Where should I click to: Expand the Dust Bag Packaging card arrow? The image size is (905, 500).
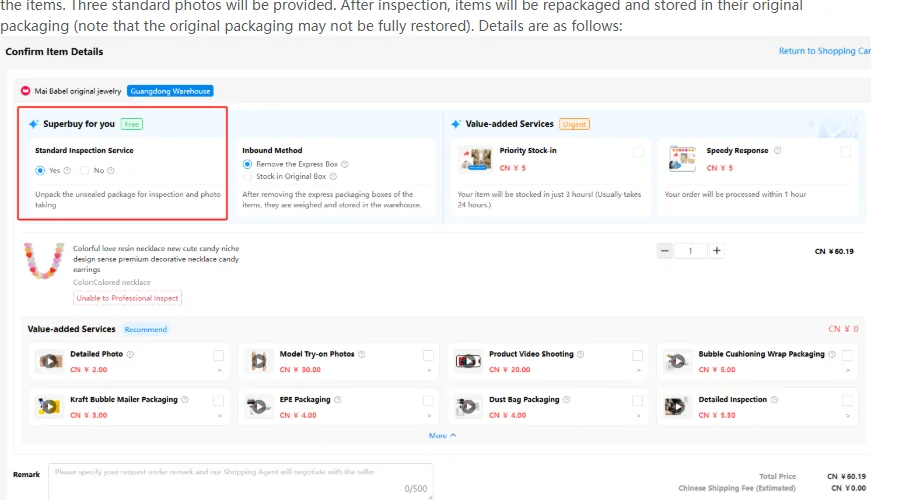tap(638, 416)
